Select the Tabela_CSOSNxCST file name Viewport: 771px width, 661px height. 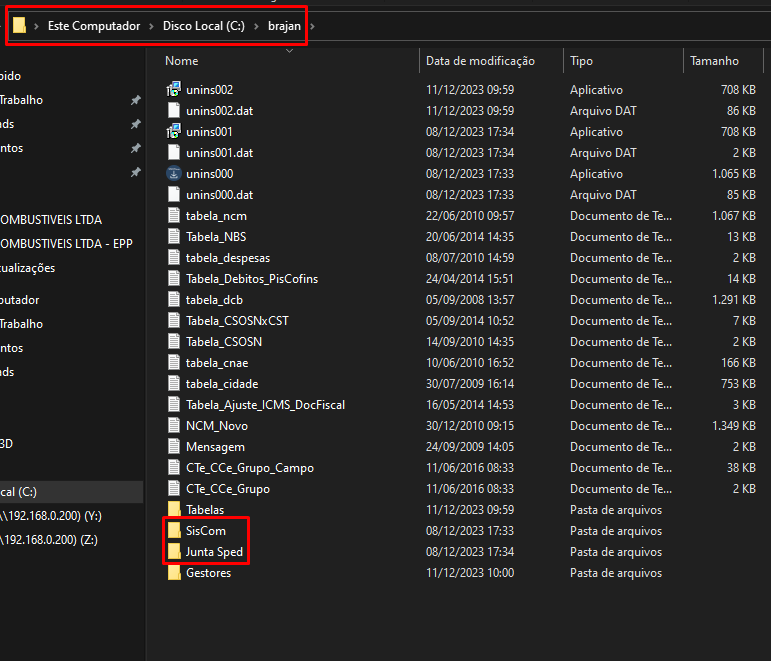click(237, 321)
